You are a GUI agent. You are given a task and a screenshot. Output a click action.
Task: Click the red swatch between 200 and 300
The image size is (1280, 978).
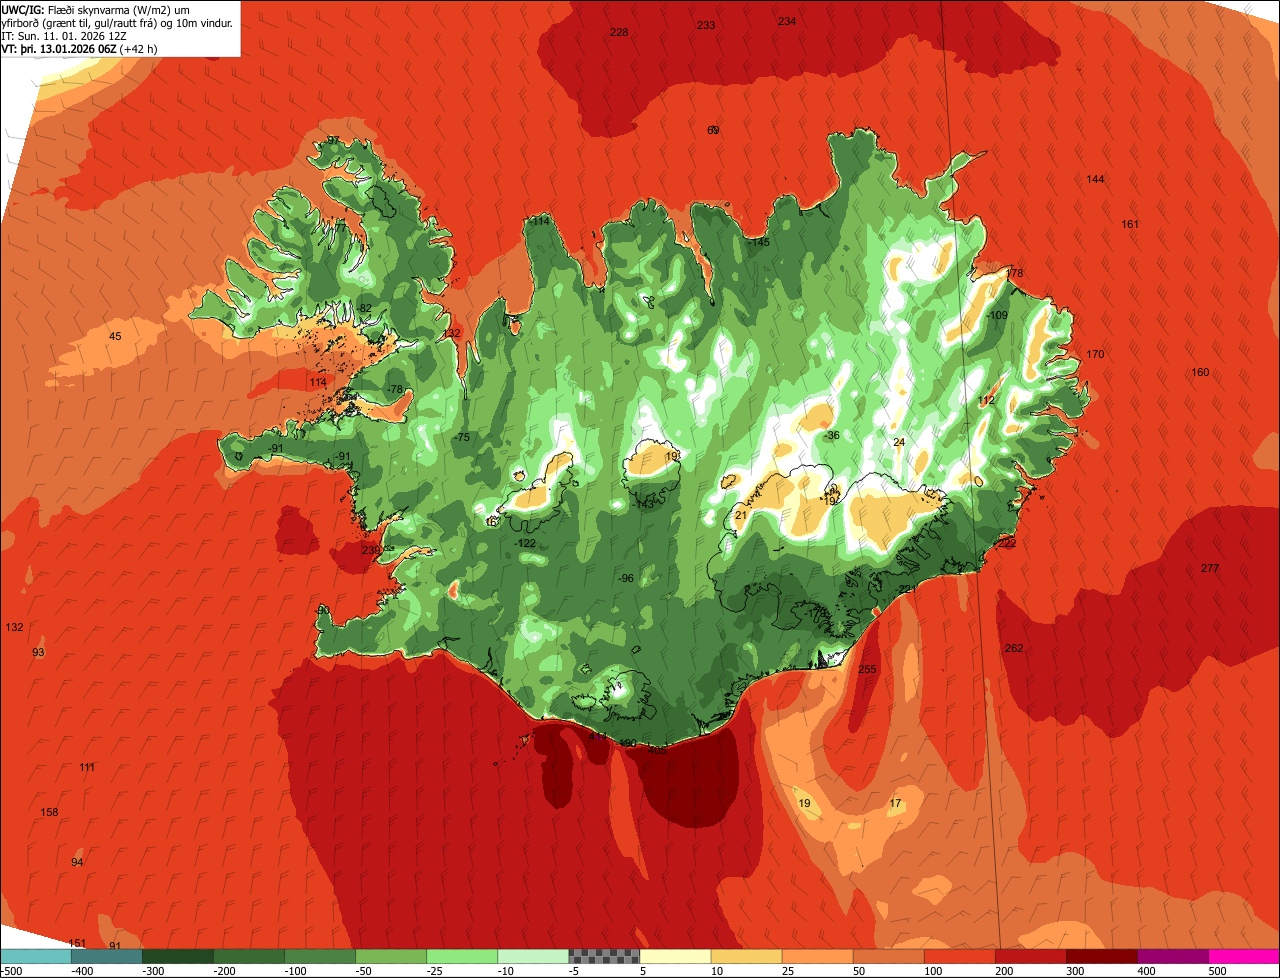pyautogui.click(x=1030, y=957)
